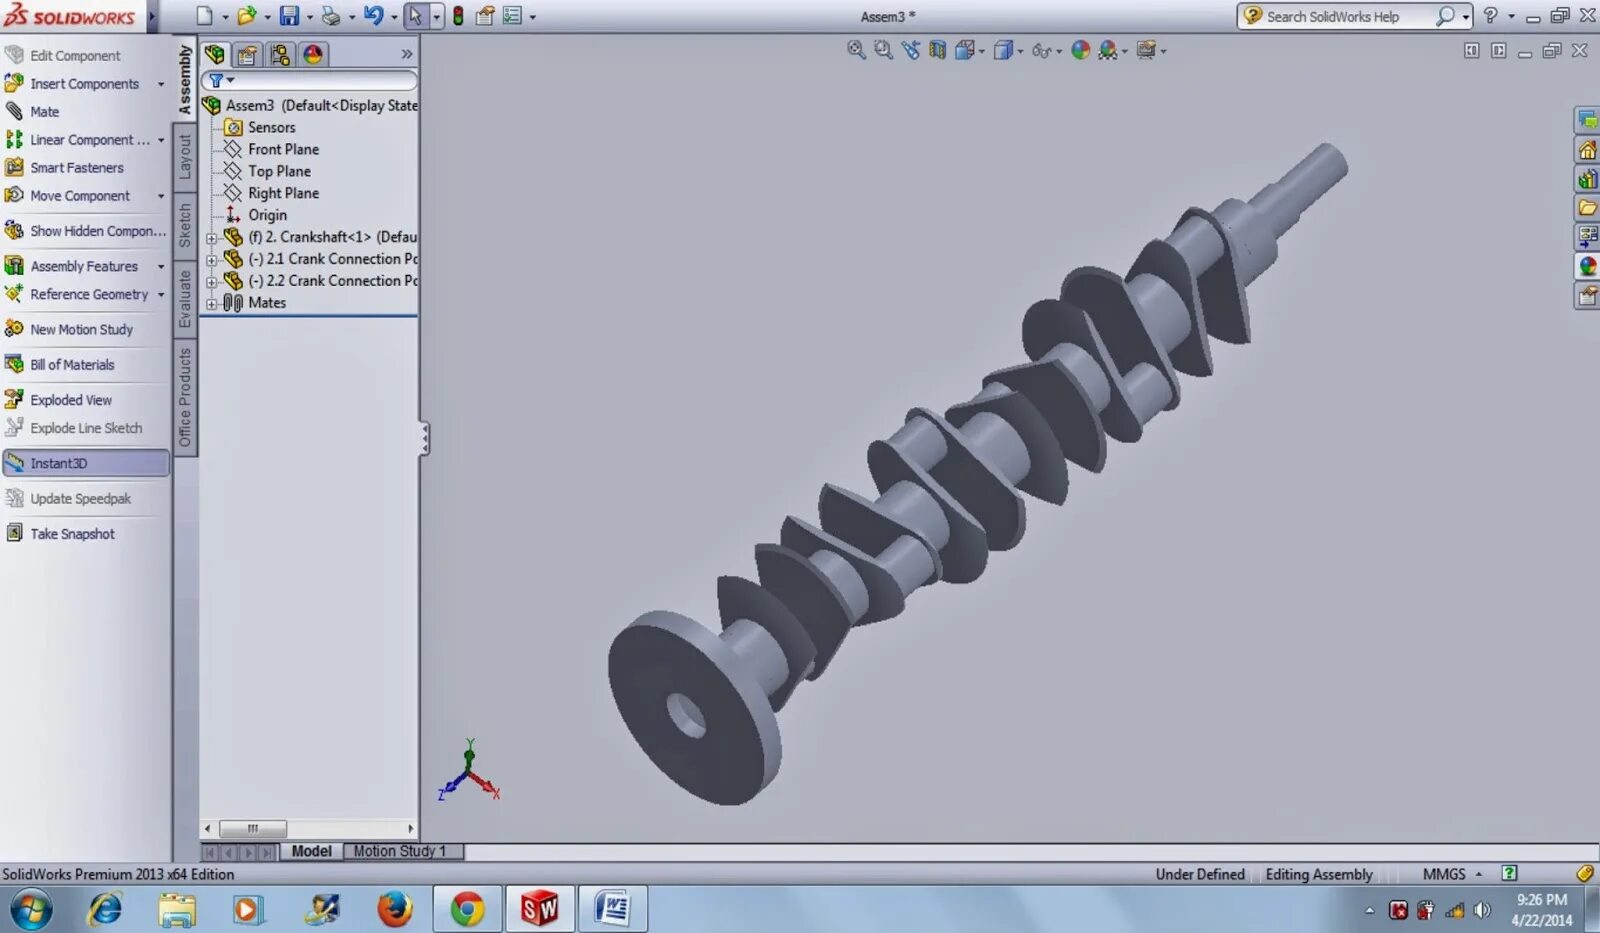The height and width of the screenshot is (933, 1600).
Task: Click New Motion Study
Action: [x=82, y=329]
